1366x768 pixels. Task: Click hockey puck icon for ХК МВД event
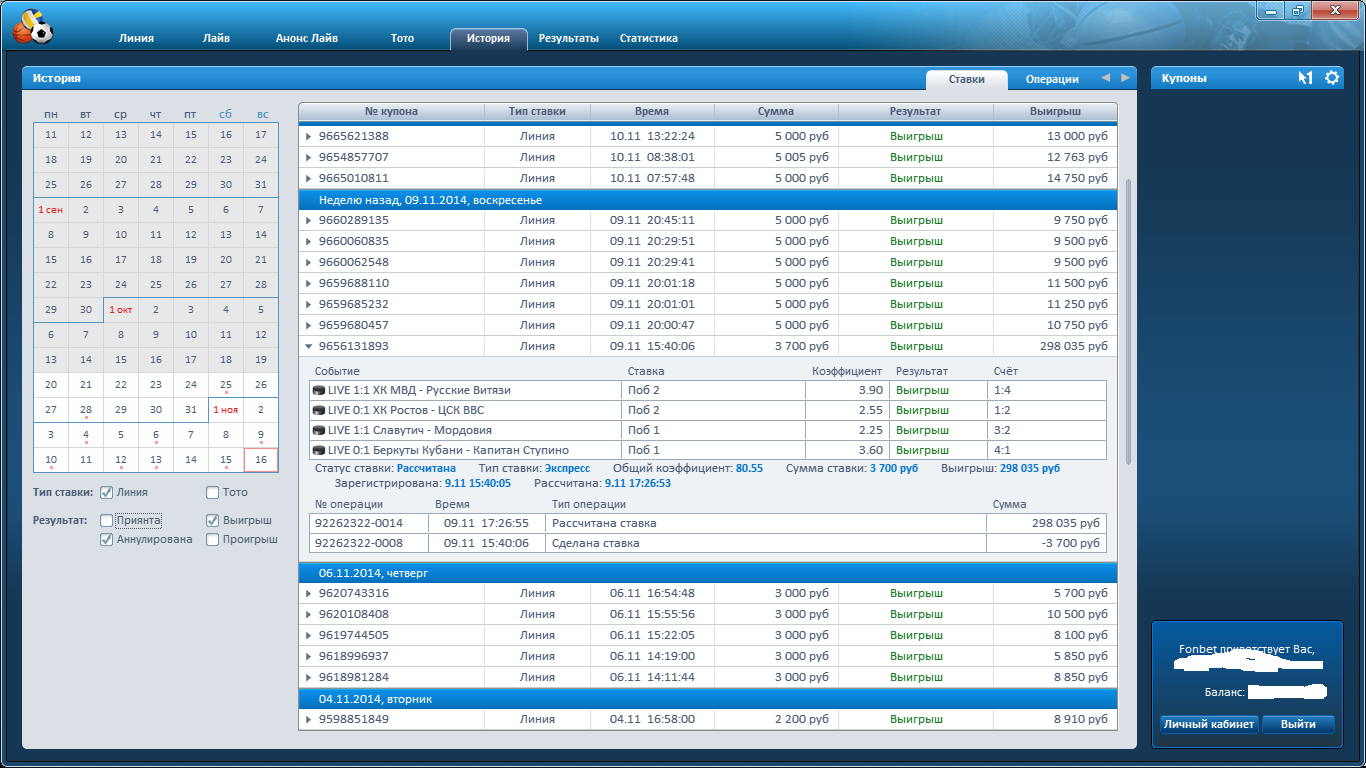click(x=319, y=390)
